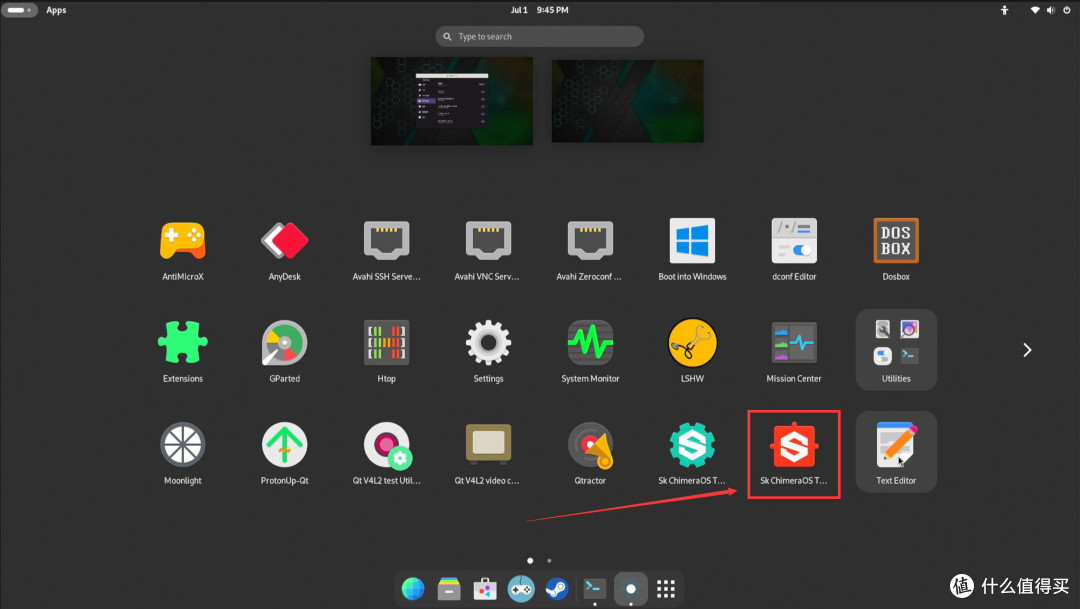The width and height of the screenshot is (1080, 609).
Task: Switch to second app page dot
Action: pos(549,561)
